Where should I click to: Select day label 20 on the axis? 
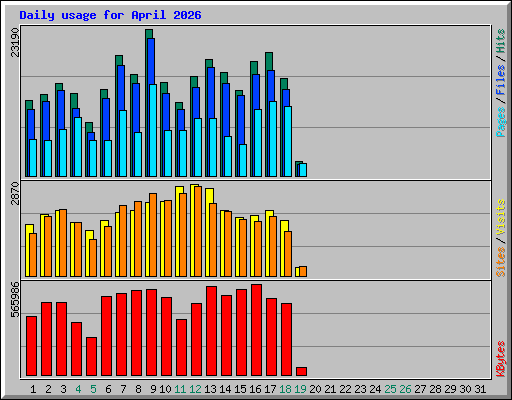[315, 389]
